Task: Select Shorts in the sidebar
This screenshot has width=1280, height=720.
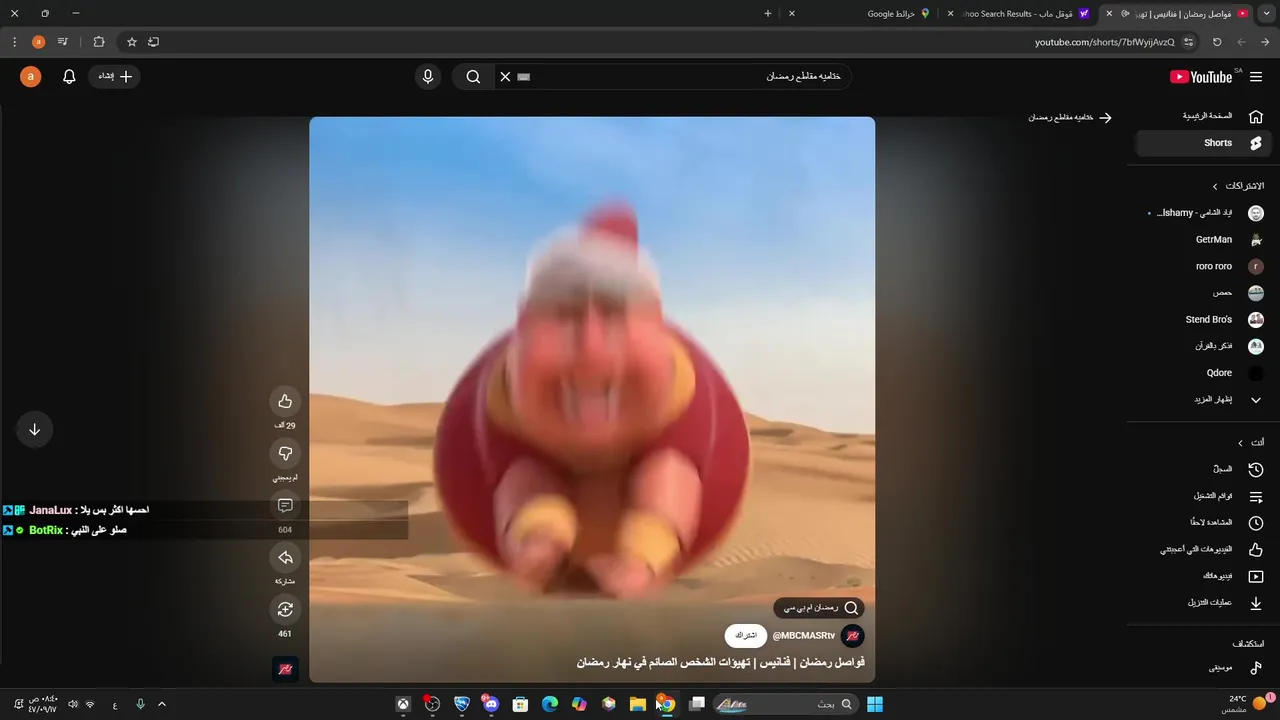Action: (1203, 143)
